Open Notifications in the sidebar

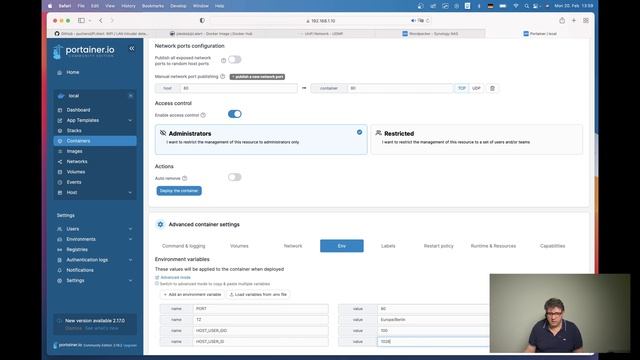[x=80, y=270]
